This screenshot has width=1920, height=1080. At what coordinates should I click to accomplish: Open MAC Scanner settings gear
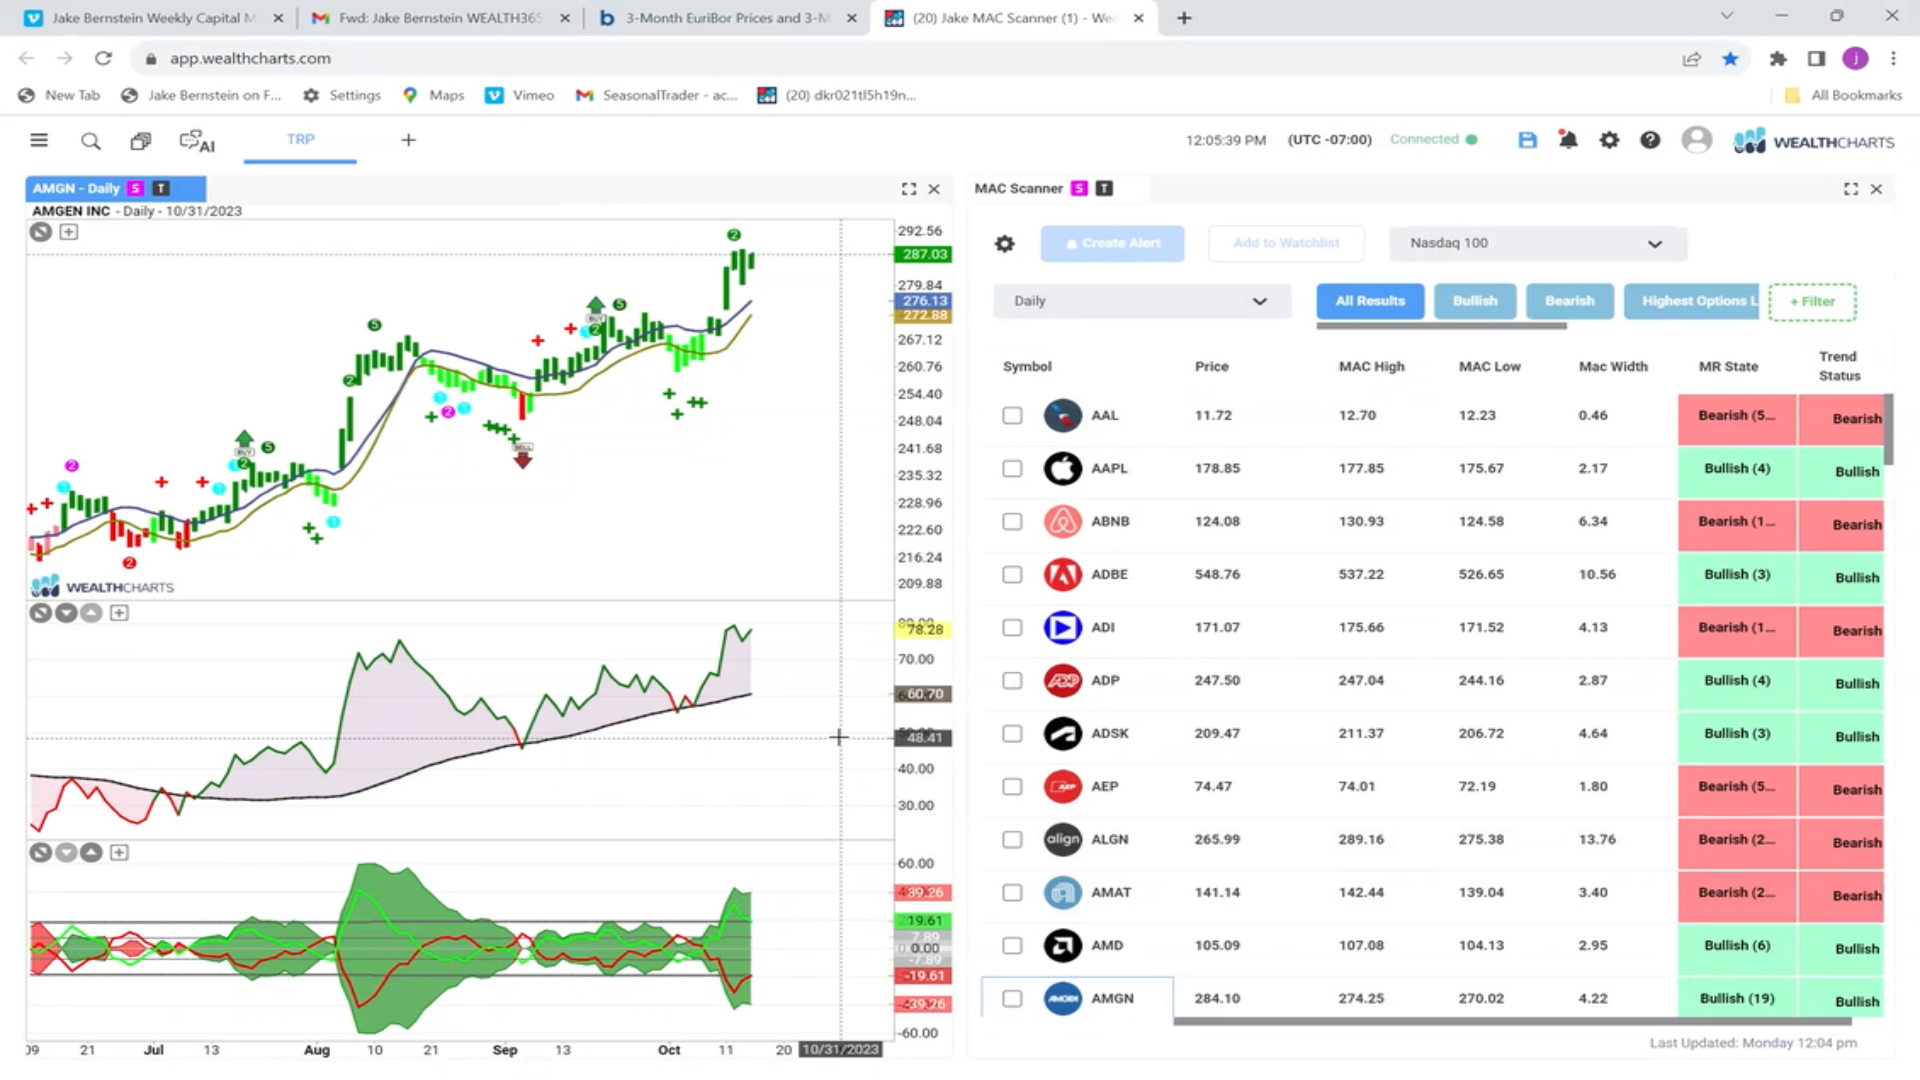pyautogui.click(x=1005, y=243)
